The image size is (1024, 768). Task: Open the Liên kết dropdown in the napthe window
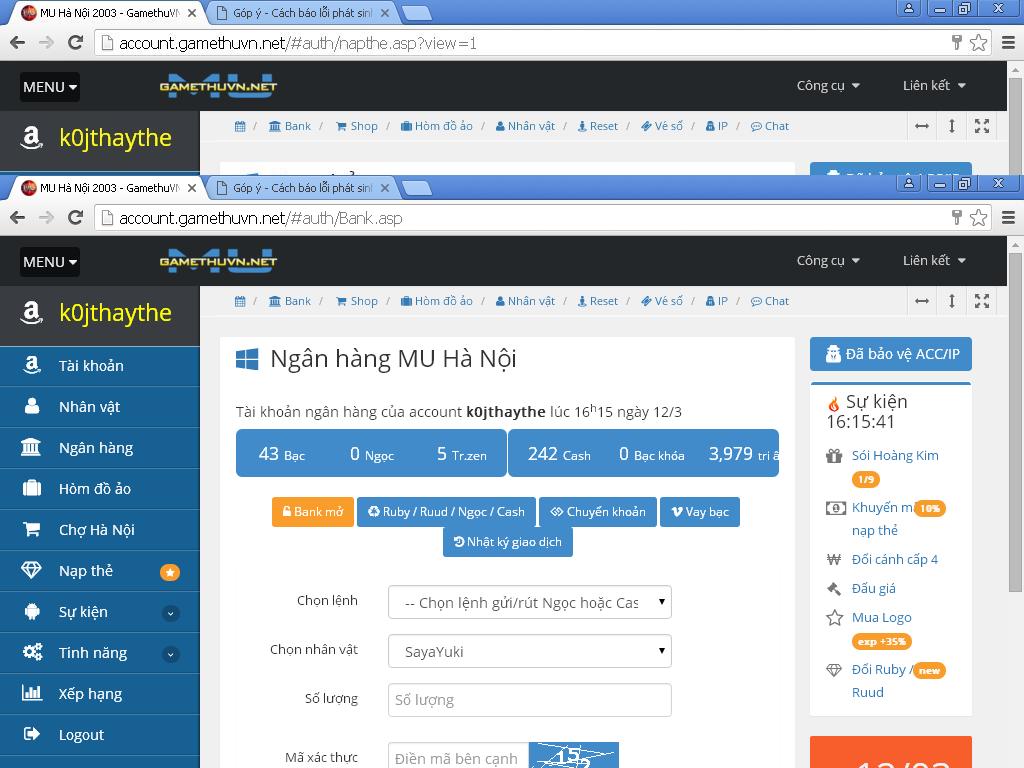tap(934, 86)
